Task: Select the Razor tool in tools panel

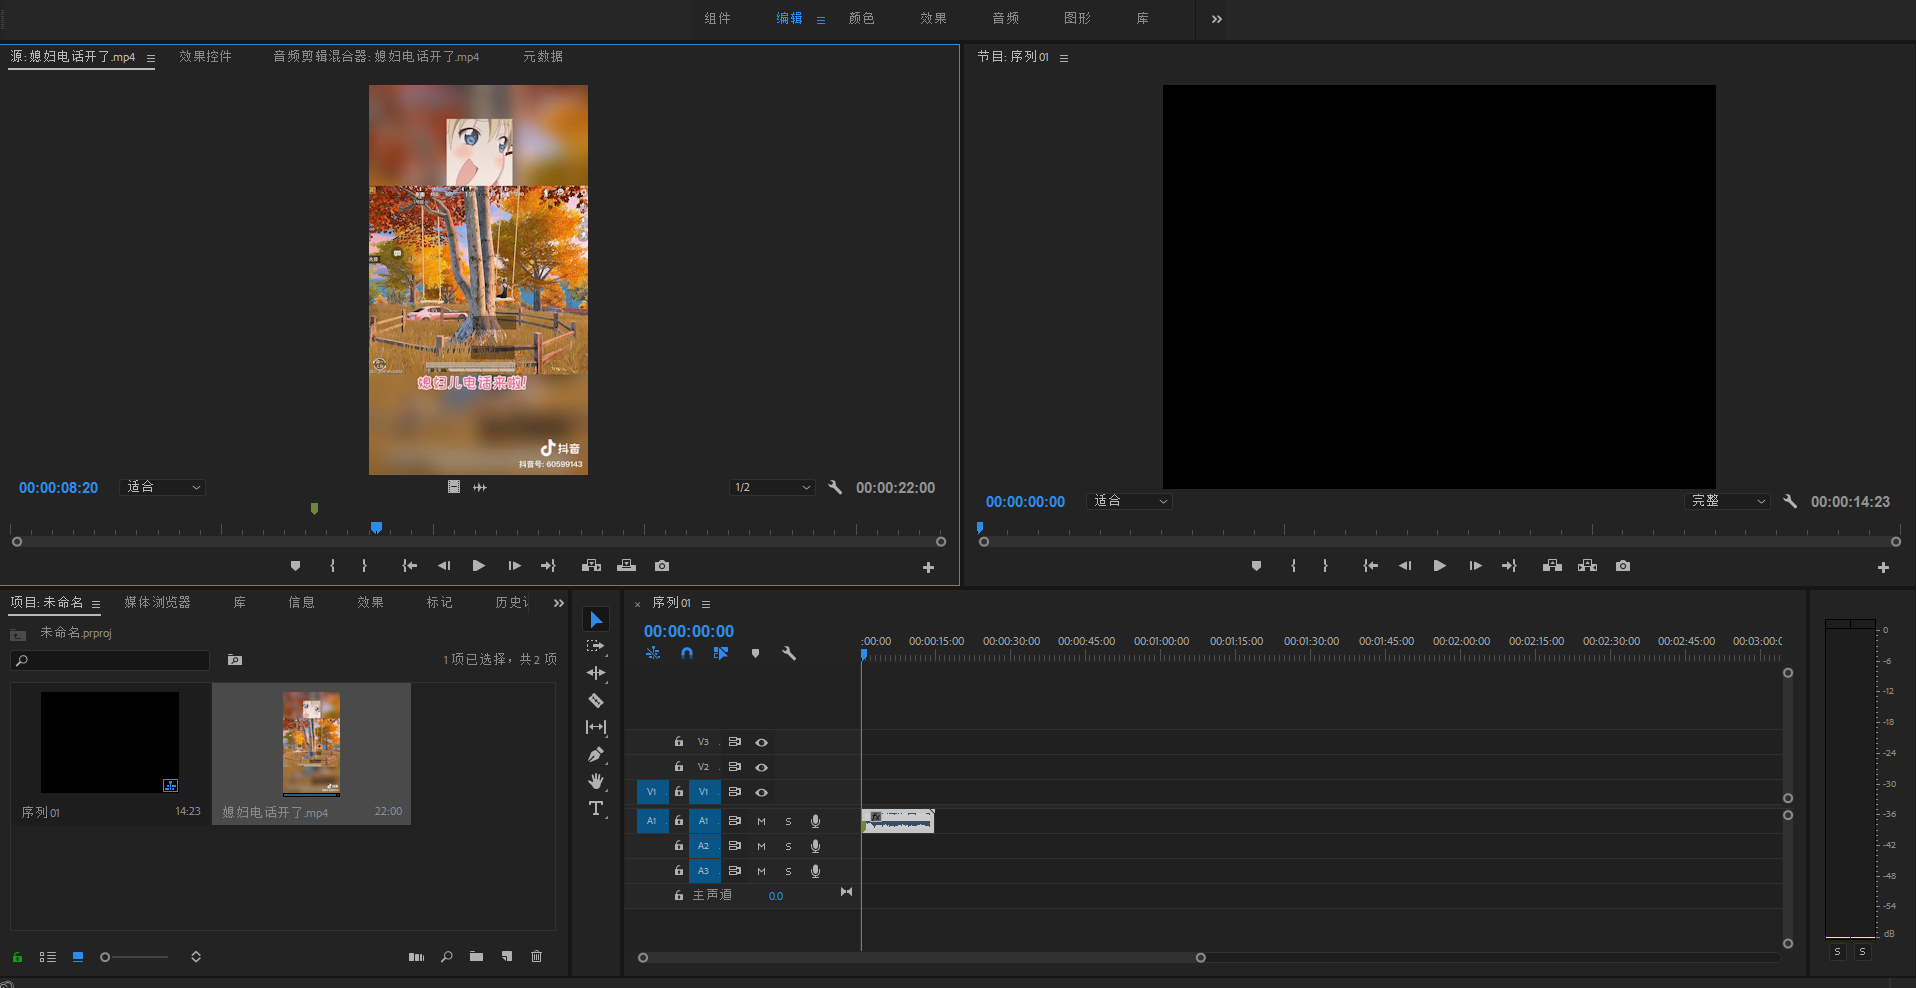Action: (596, 701)
